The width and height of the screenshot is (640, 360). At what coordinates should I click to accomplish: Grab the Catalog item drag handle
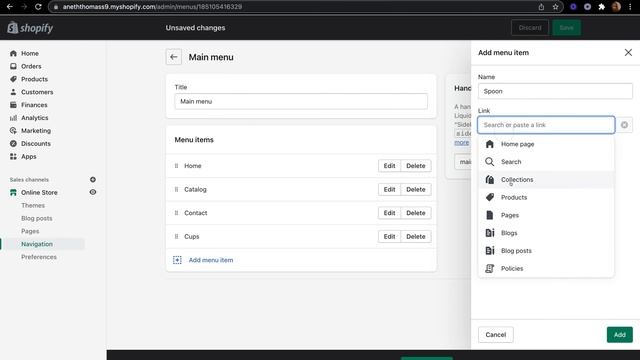(176, 189)
